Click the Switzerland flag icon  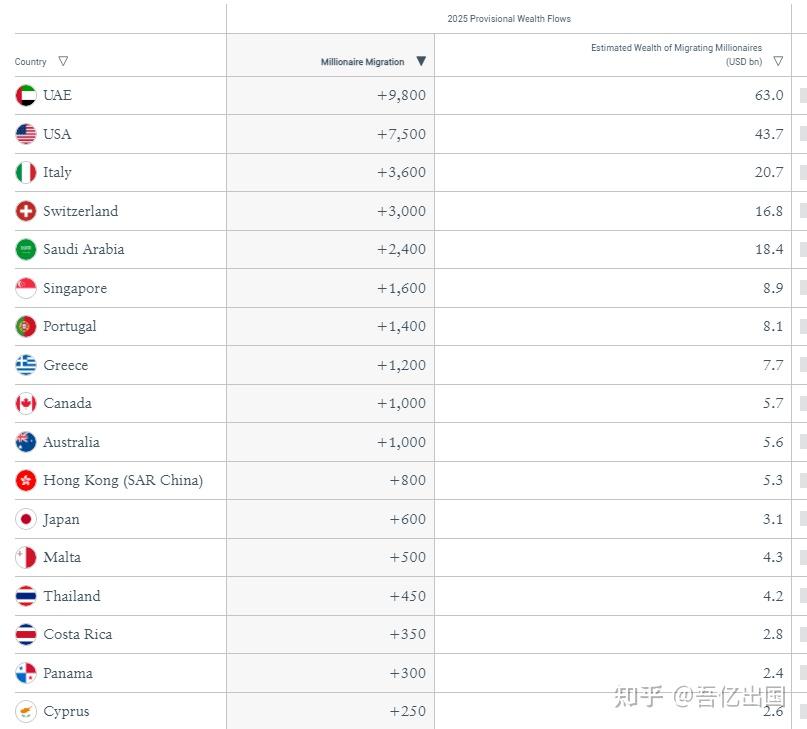pyautogui.click(x=26, y=211)
